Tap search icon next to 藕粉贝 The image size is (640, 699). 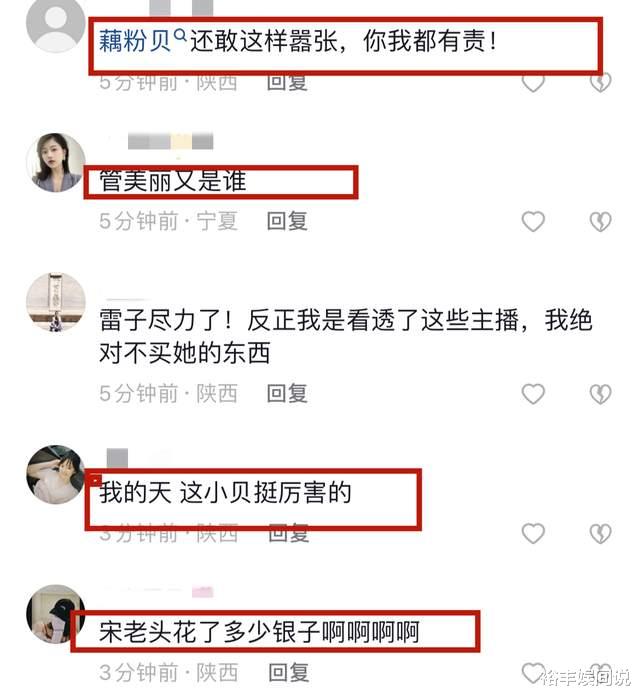pos(180,35)
